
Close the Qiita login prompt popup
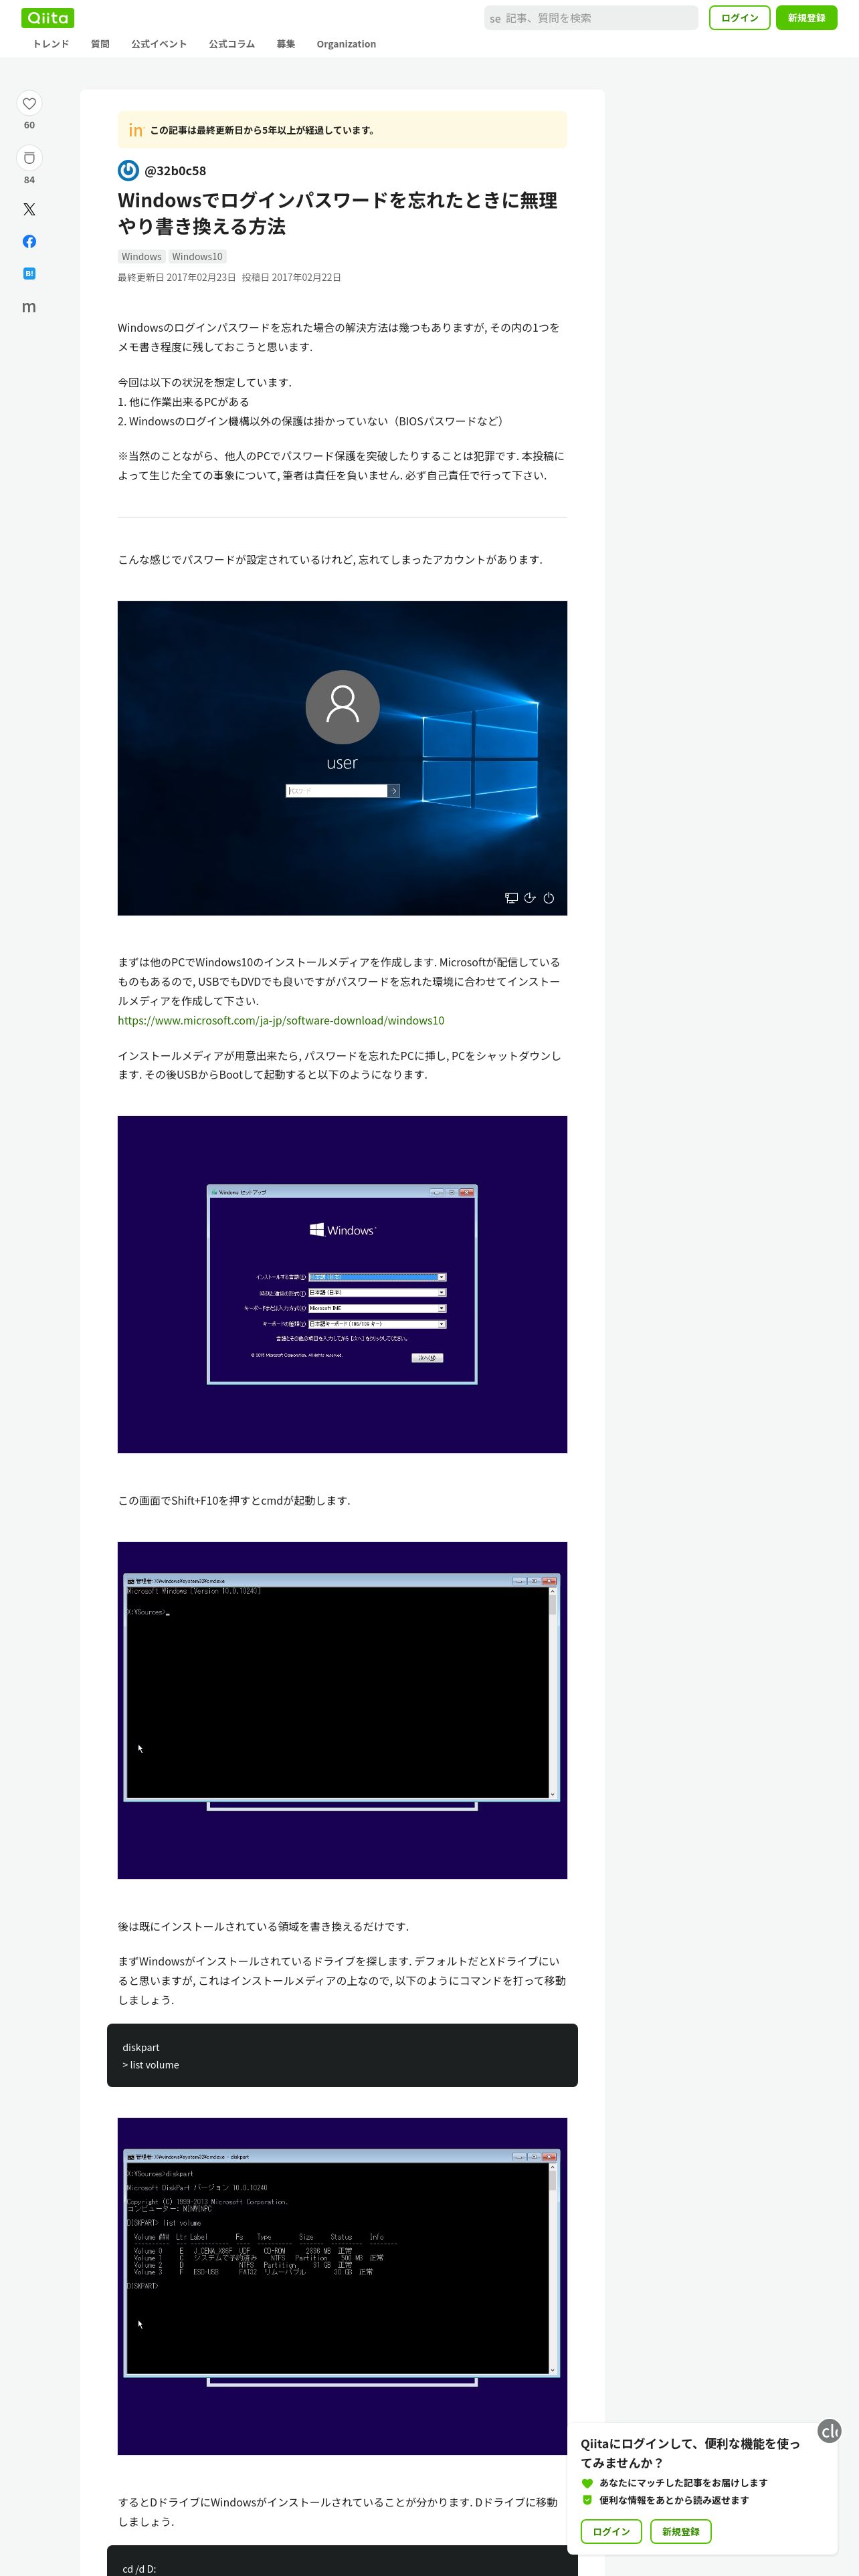[829, 2431]
